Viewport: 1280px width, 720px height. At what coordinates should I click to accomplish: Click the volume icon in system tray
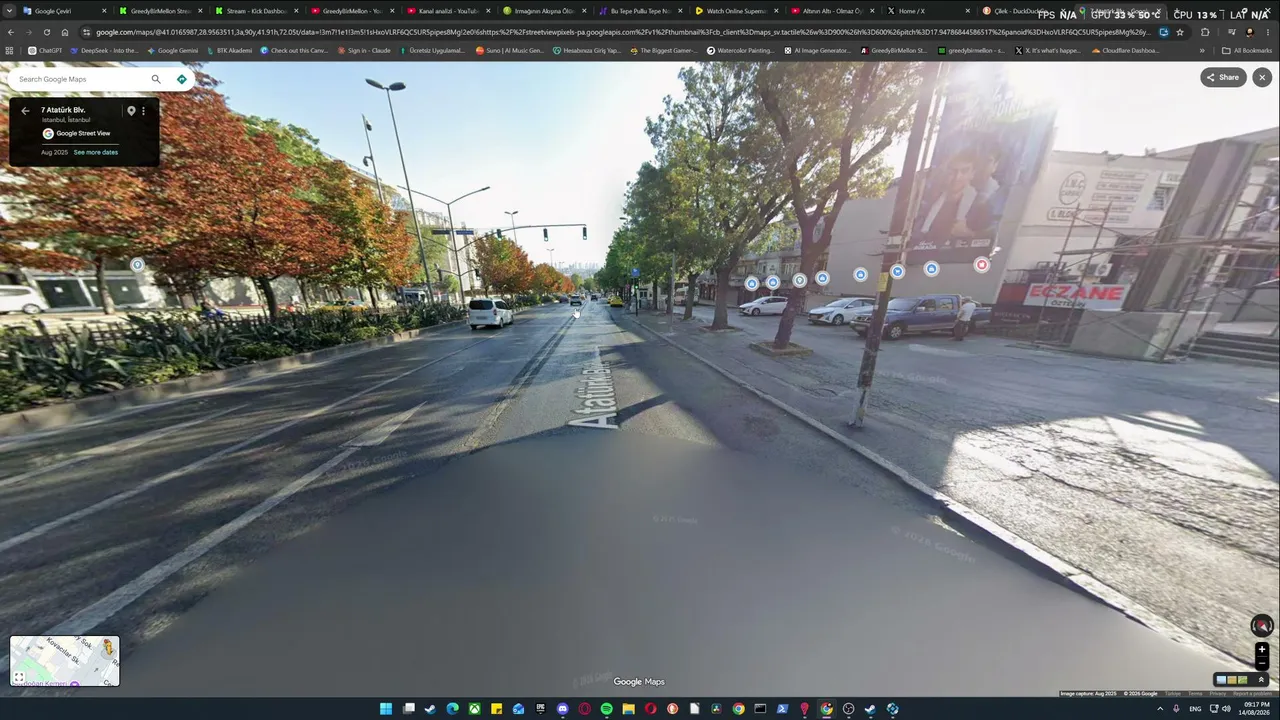pos(1226,709)
